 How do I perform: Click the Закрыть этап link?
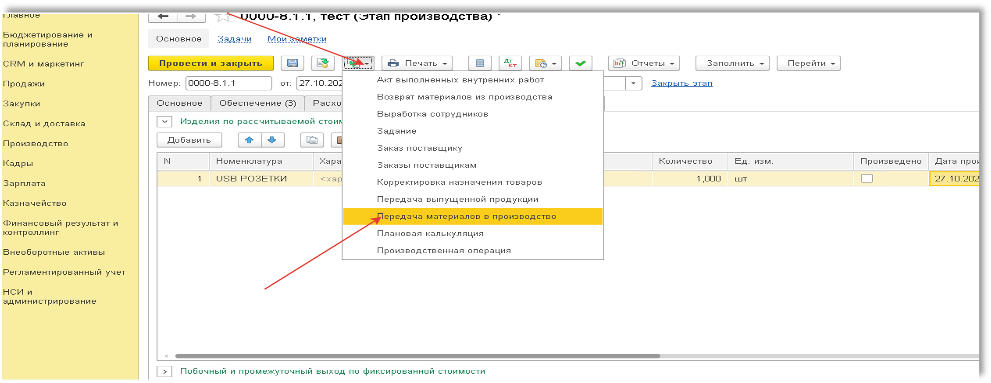click(682, 83)
